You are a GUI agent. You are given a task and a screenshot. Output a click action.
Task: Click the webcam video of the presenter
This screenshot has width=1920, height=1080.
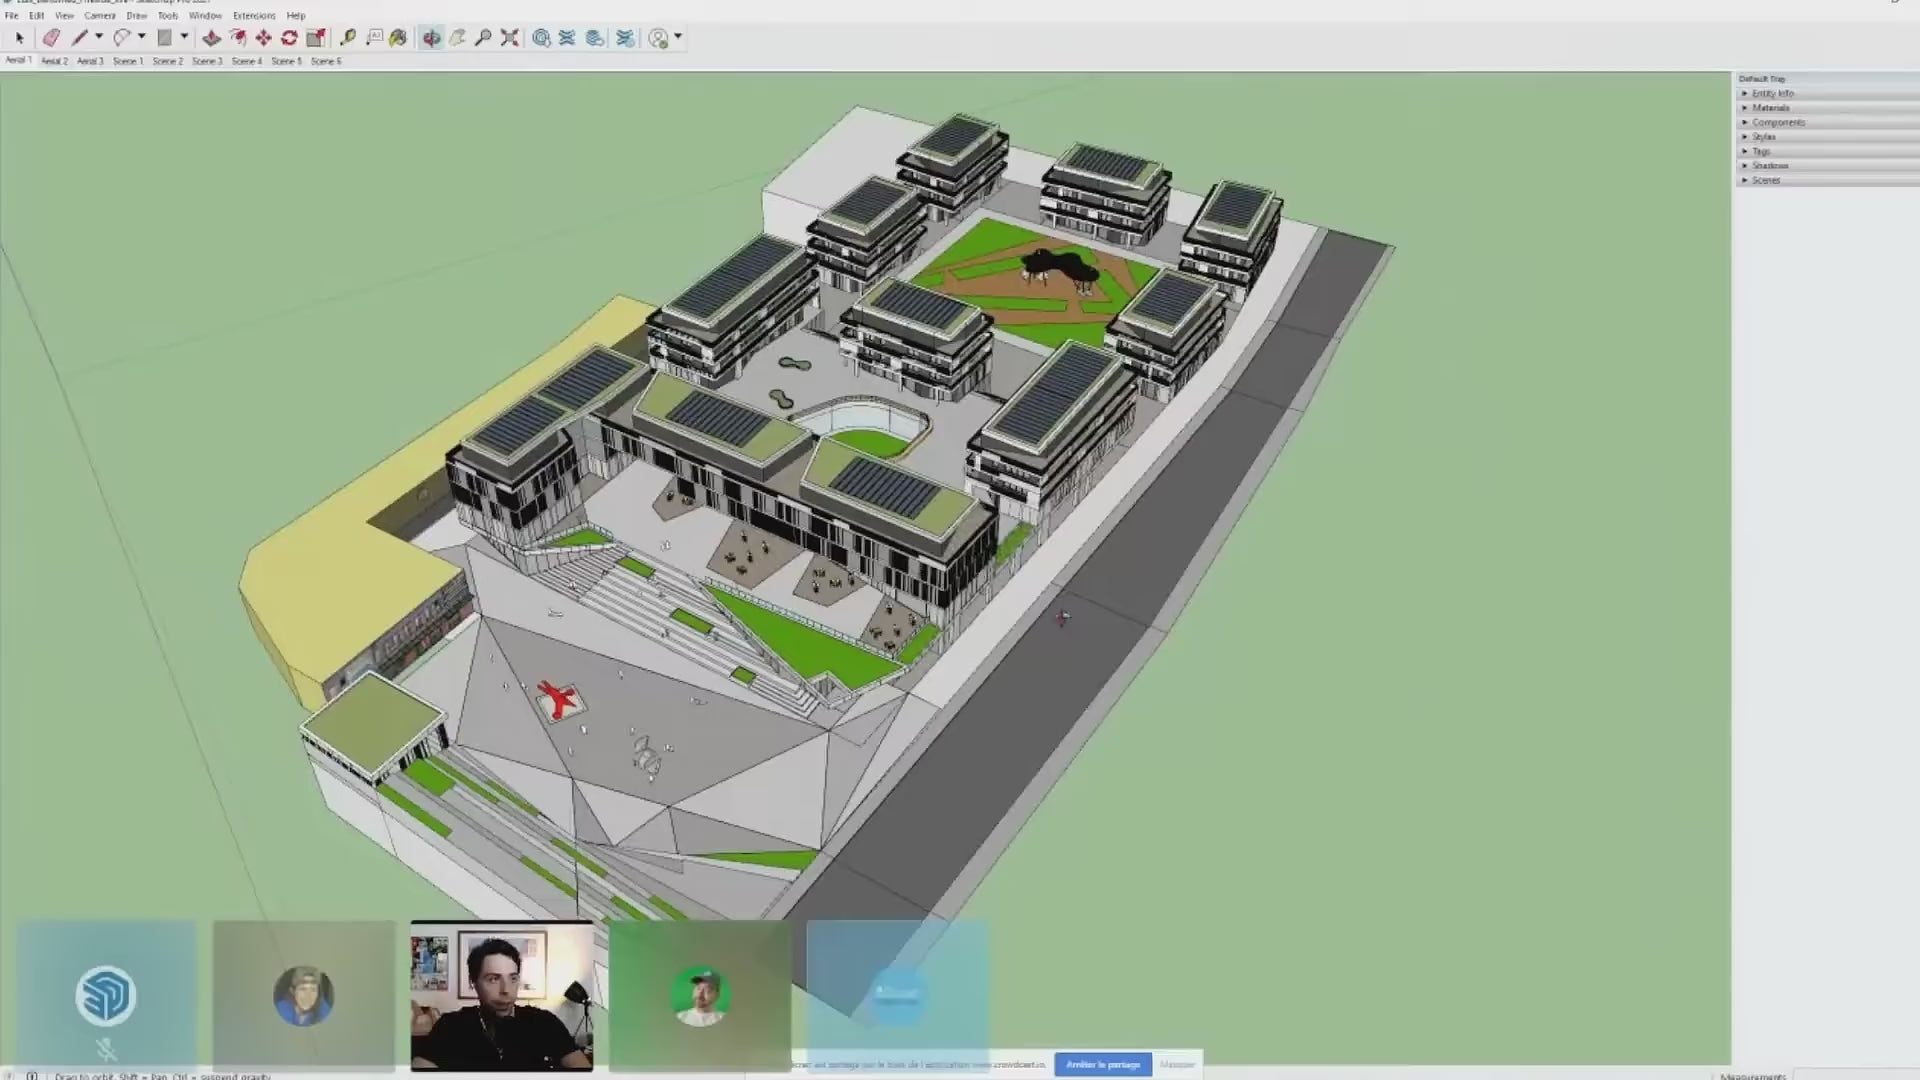pyautogui.click(x=502, y=996)
